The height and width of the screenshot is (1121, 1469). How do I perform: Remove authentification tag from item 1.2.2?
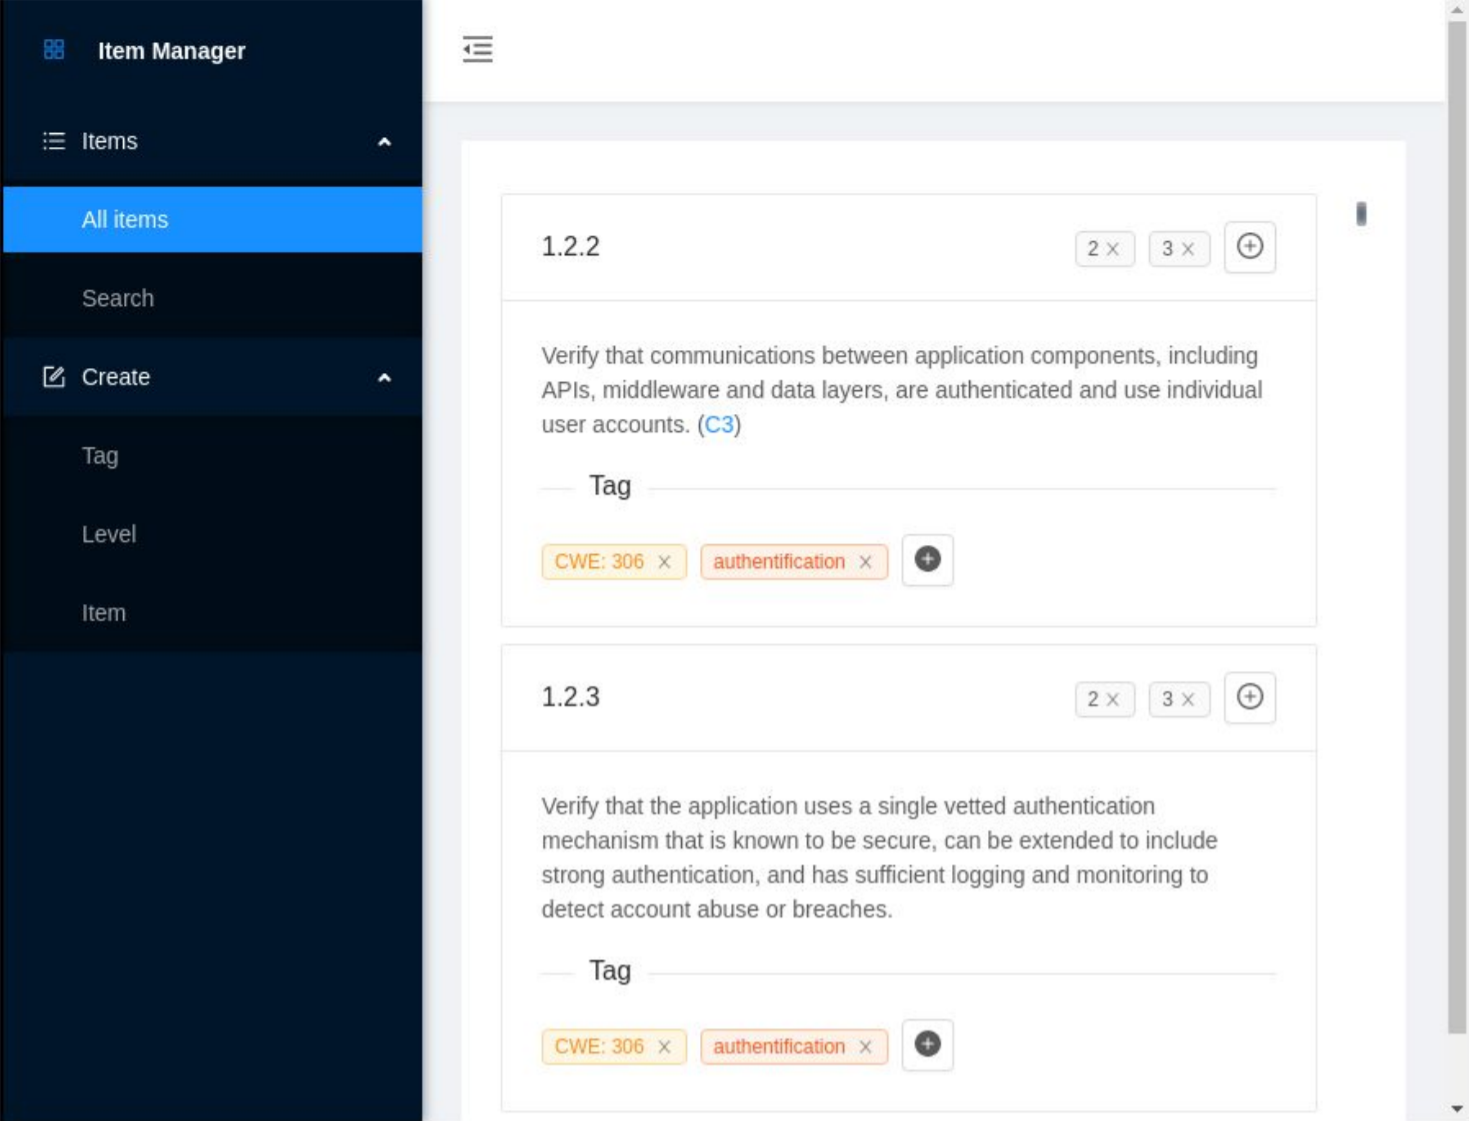click(x=866, y=562)
